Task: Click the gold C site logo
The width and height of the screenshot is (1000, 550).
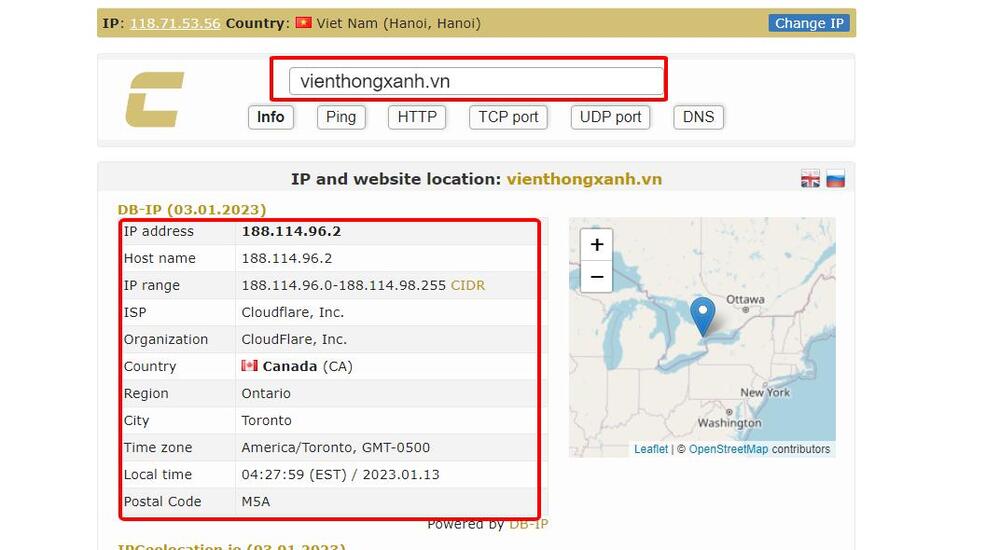Action: (x=154, y=99)
